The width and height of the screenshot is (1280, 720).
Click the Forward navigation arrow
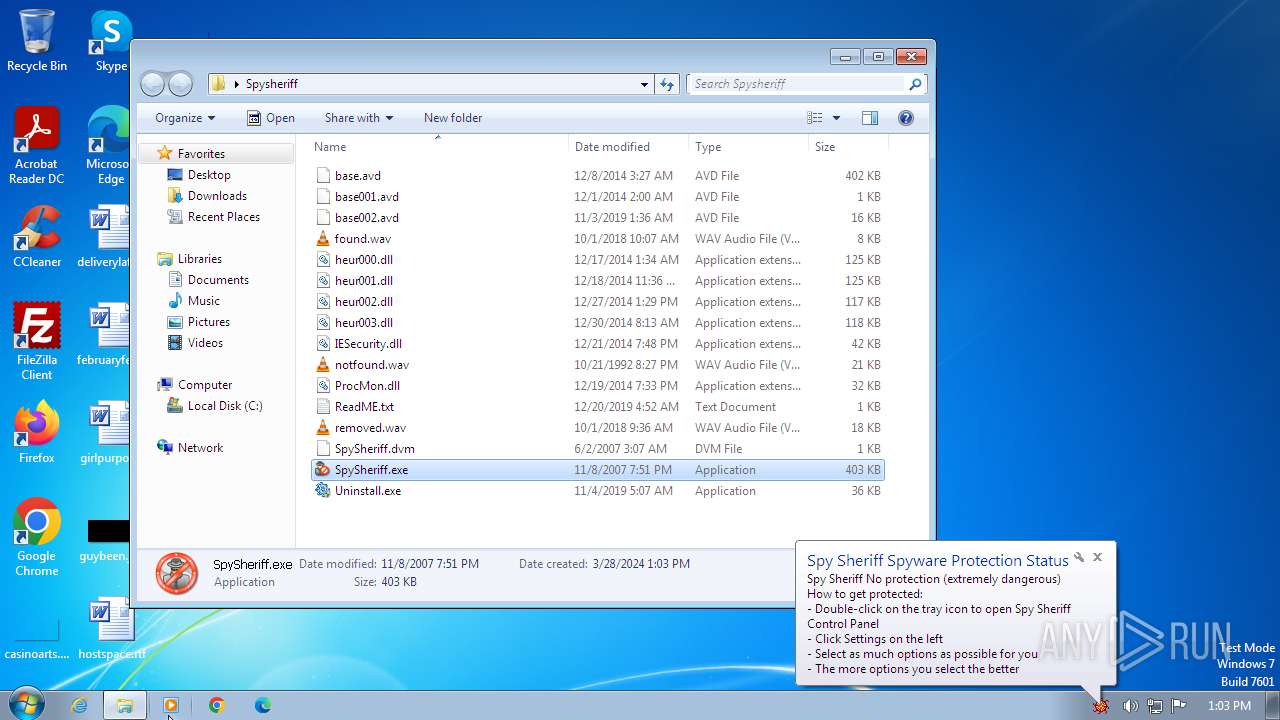pyautogui.click(x=180, y=84)
